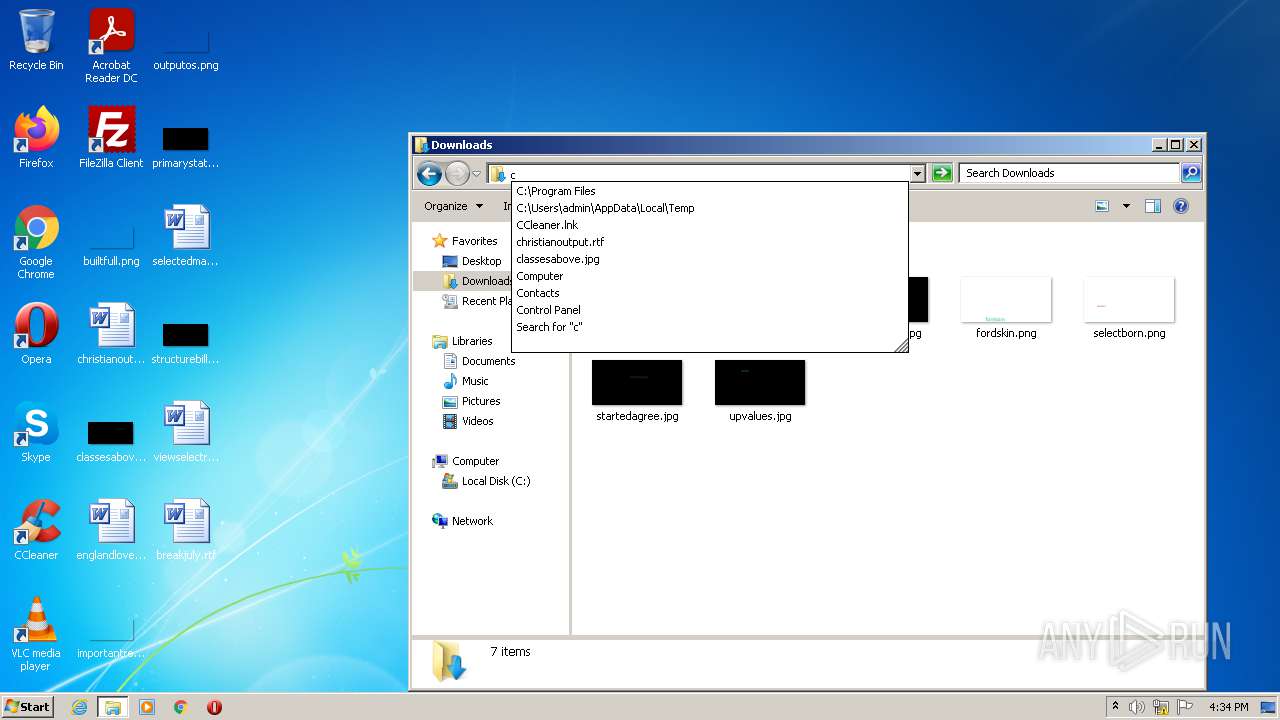Choose C:\Program Files suggestion
Image resolution: width=1280 pixels, height=720 pixels.
tap(709, 191)
